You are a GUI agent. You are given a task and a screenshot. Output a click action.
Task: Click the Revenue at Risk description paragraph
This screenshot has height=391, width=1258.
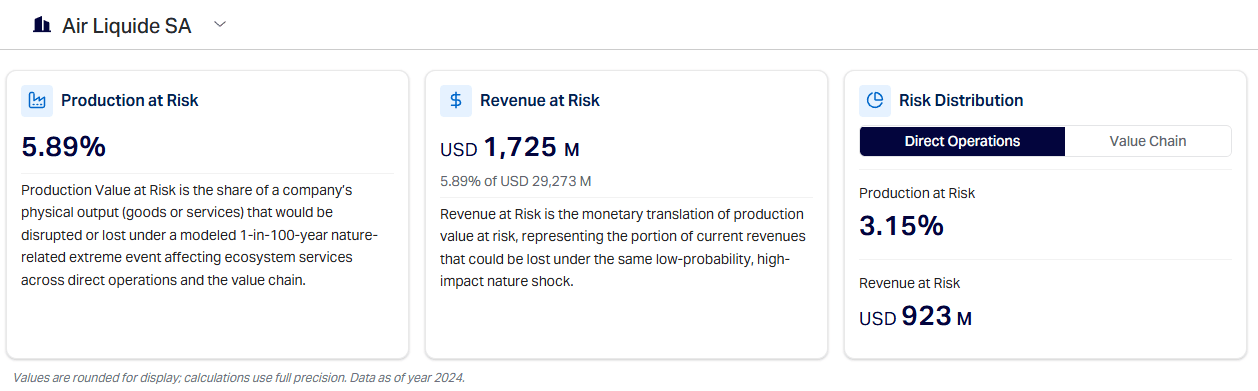[x=622, y=248]
